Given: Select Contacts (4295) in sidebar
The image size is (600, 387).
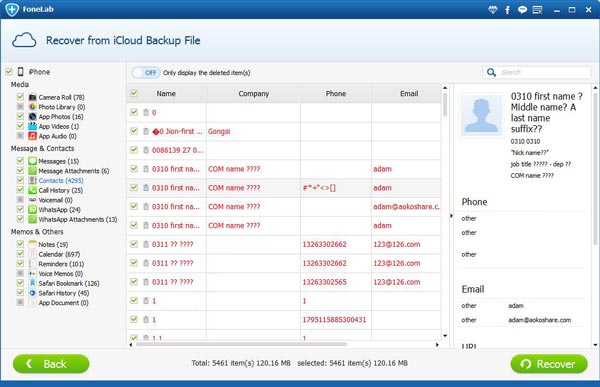Looking at the screenshot, I should [61, 180].
